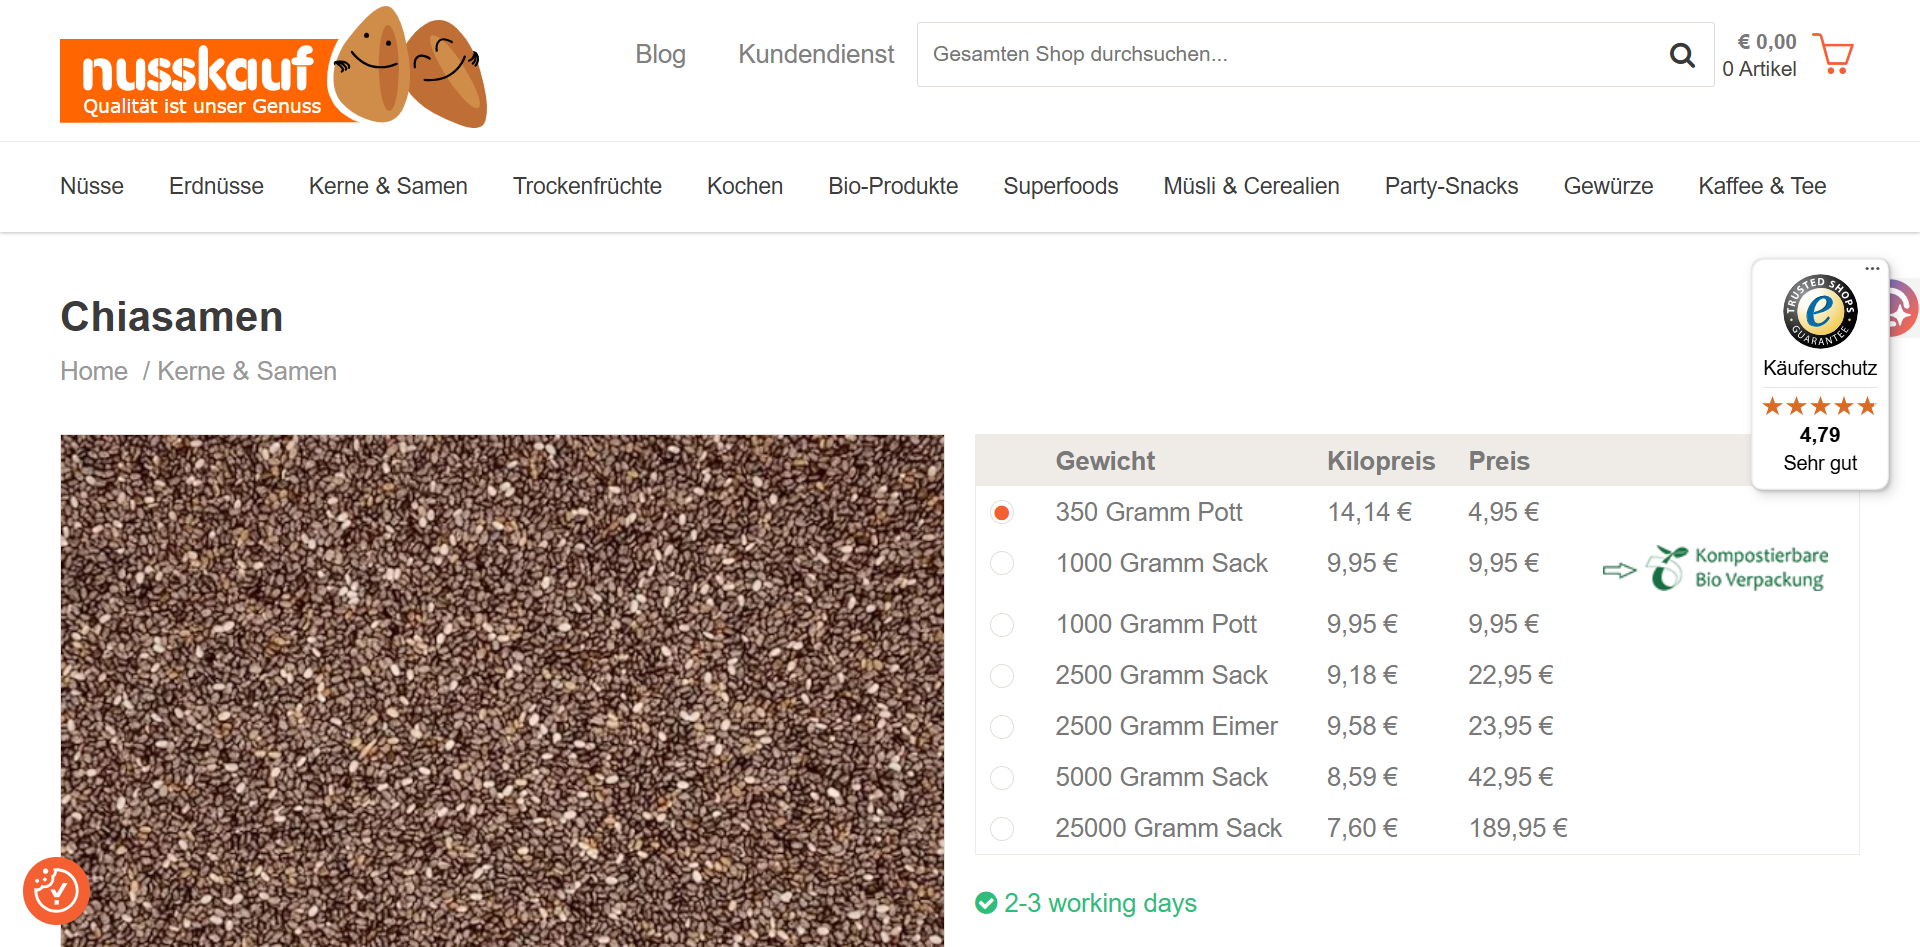Click the Trusted Shops star rating

(1819, 406)
